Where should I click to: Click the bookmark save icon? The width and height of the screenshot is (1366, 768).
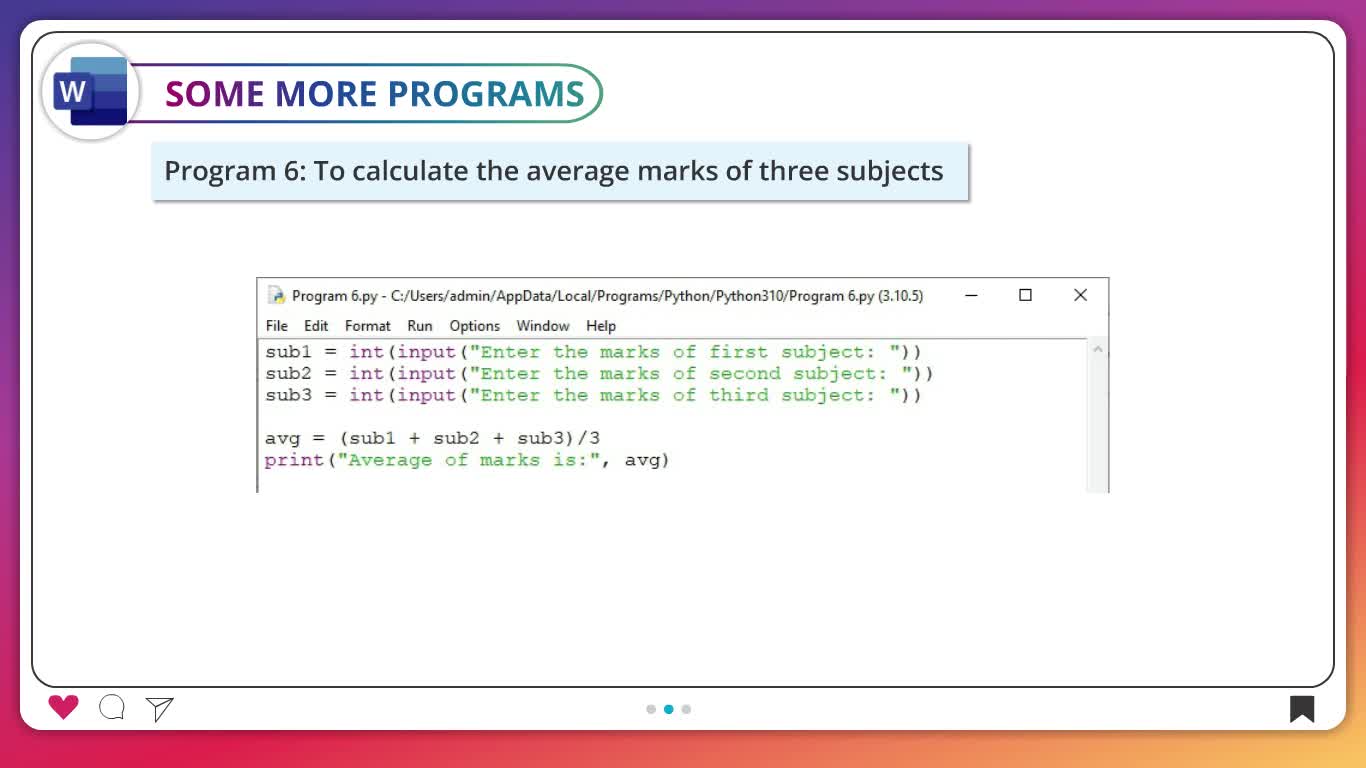[x=1301, y=709]
